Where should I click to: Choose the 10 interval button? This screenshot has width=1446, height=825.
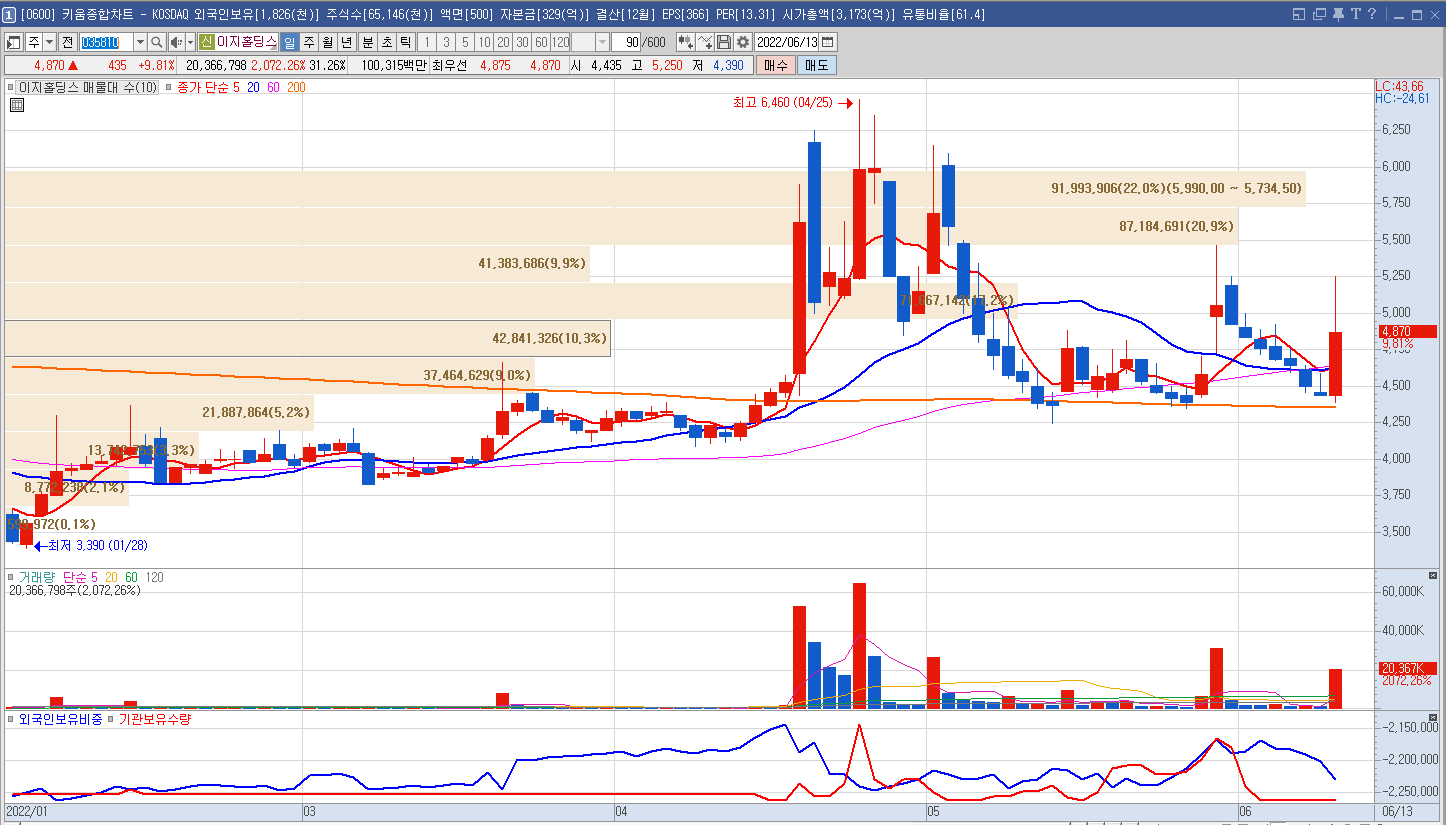coord(484,42)
